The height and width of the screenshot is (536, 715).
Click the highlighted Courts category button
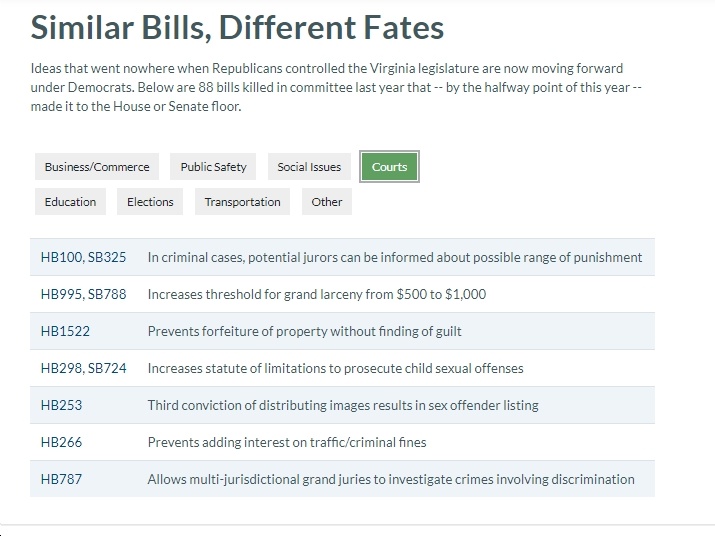[389, 167]
